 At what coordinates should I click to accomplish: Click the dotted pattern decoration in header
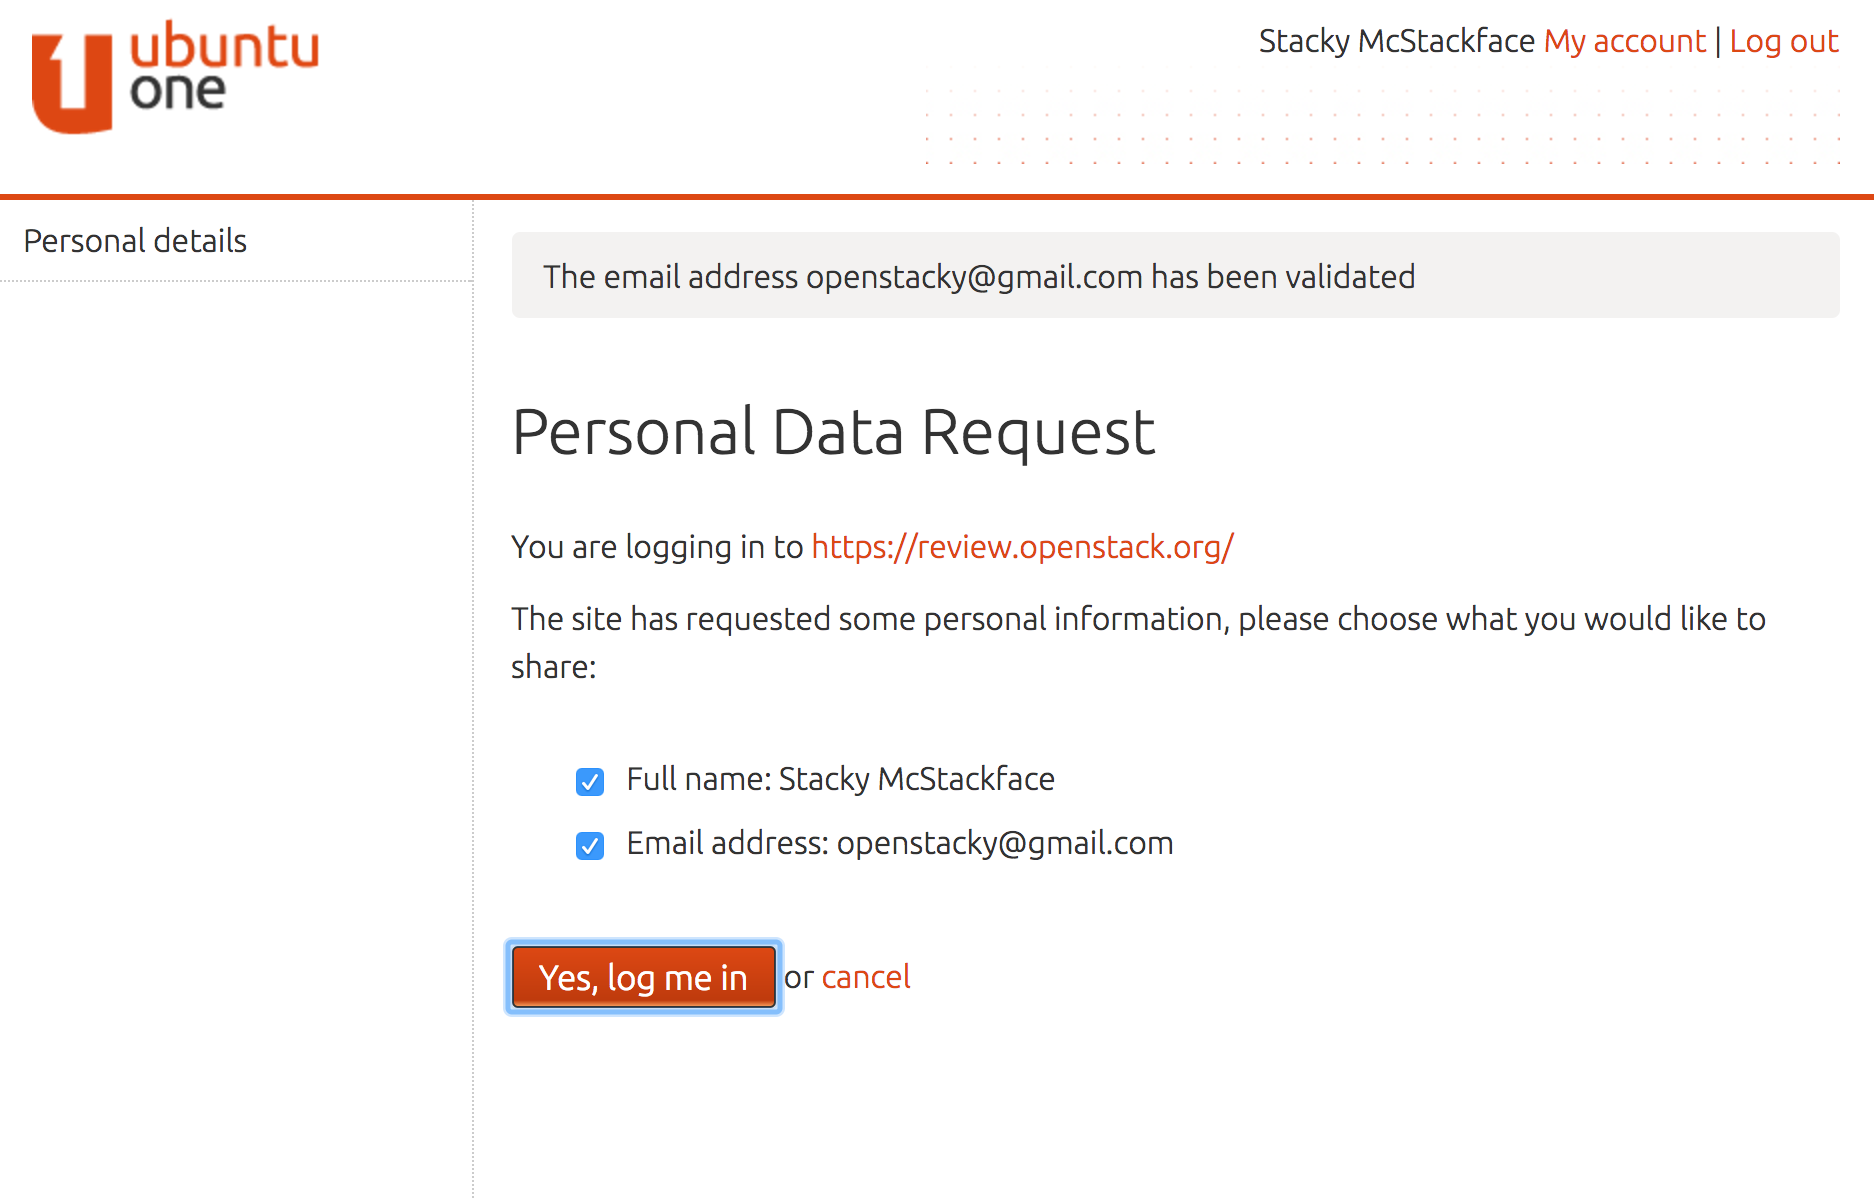(1380, 127)
